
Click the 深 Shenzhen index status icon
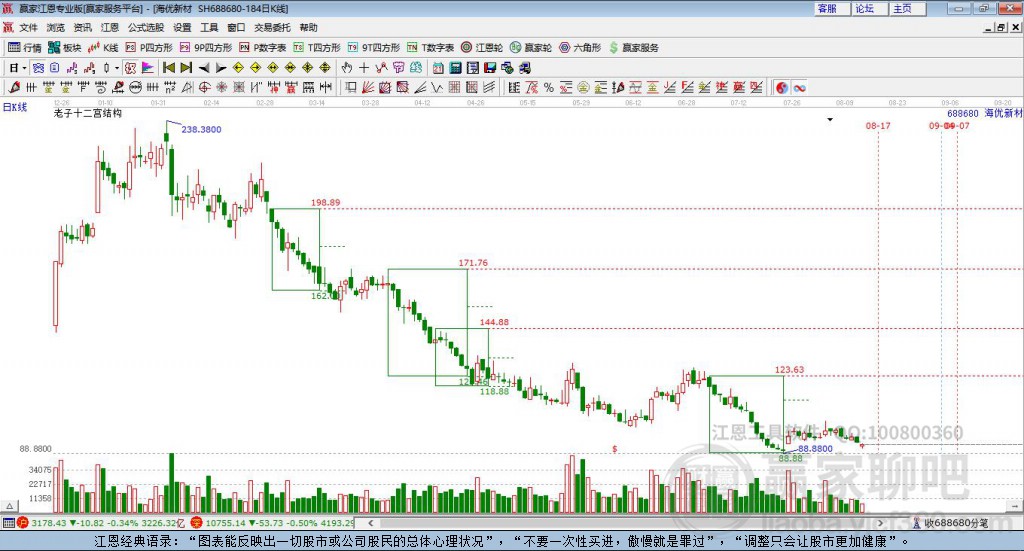[x=196, y=523]
